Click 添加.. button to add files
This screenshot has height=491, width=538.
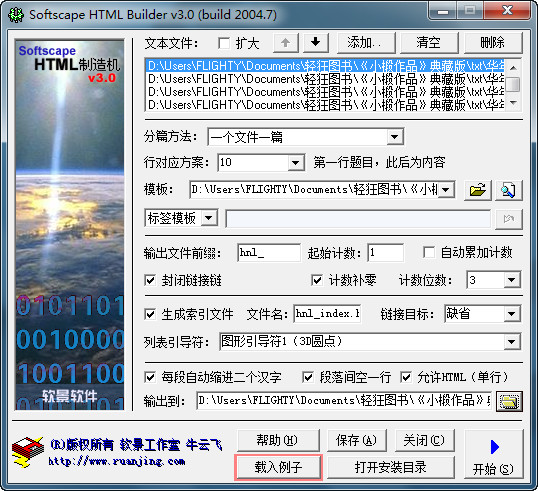(x=366, y=43)
